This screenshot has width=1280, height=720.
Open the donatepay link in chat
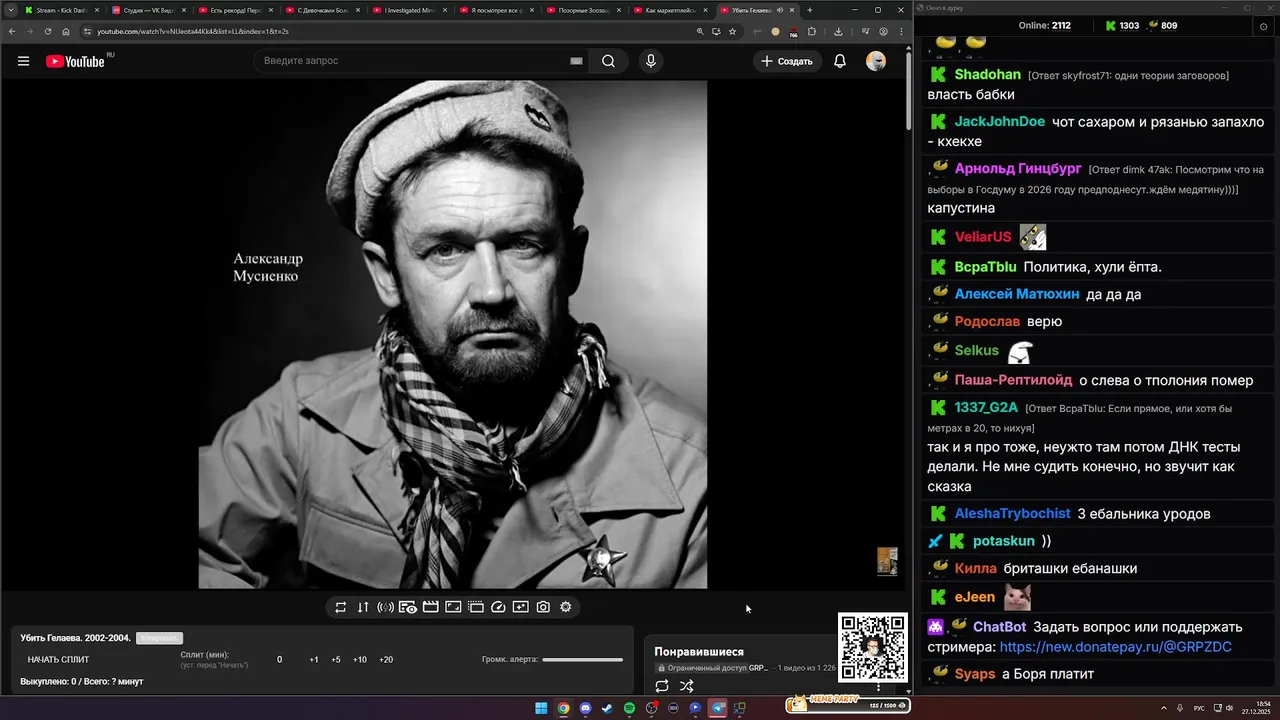coord(1115,647)
